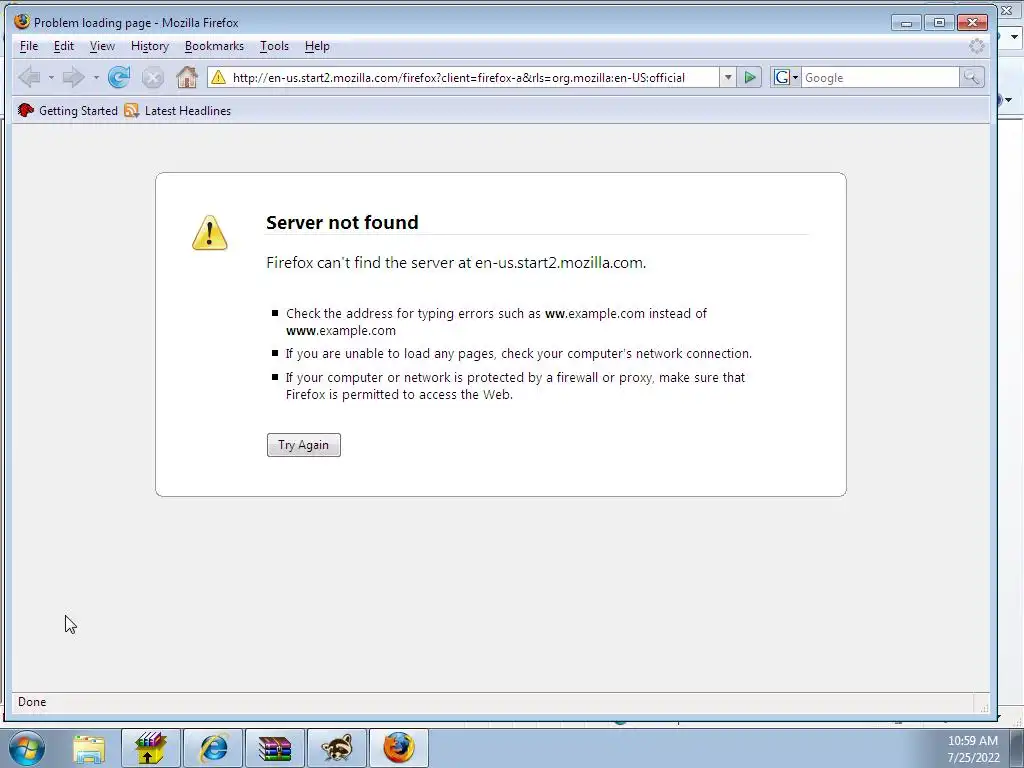Maximize the Firefox window

939,23
